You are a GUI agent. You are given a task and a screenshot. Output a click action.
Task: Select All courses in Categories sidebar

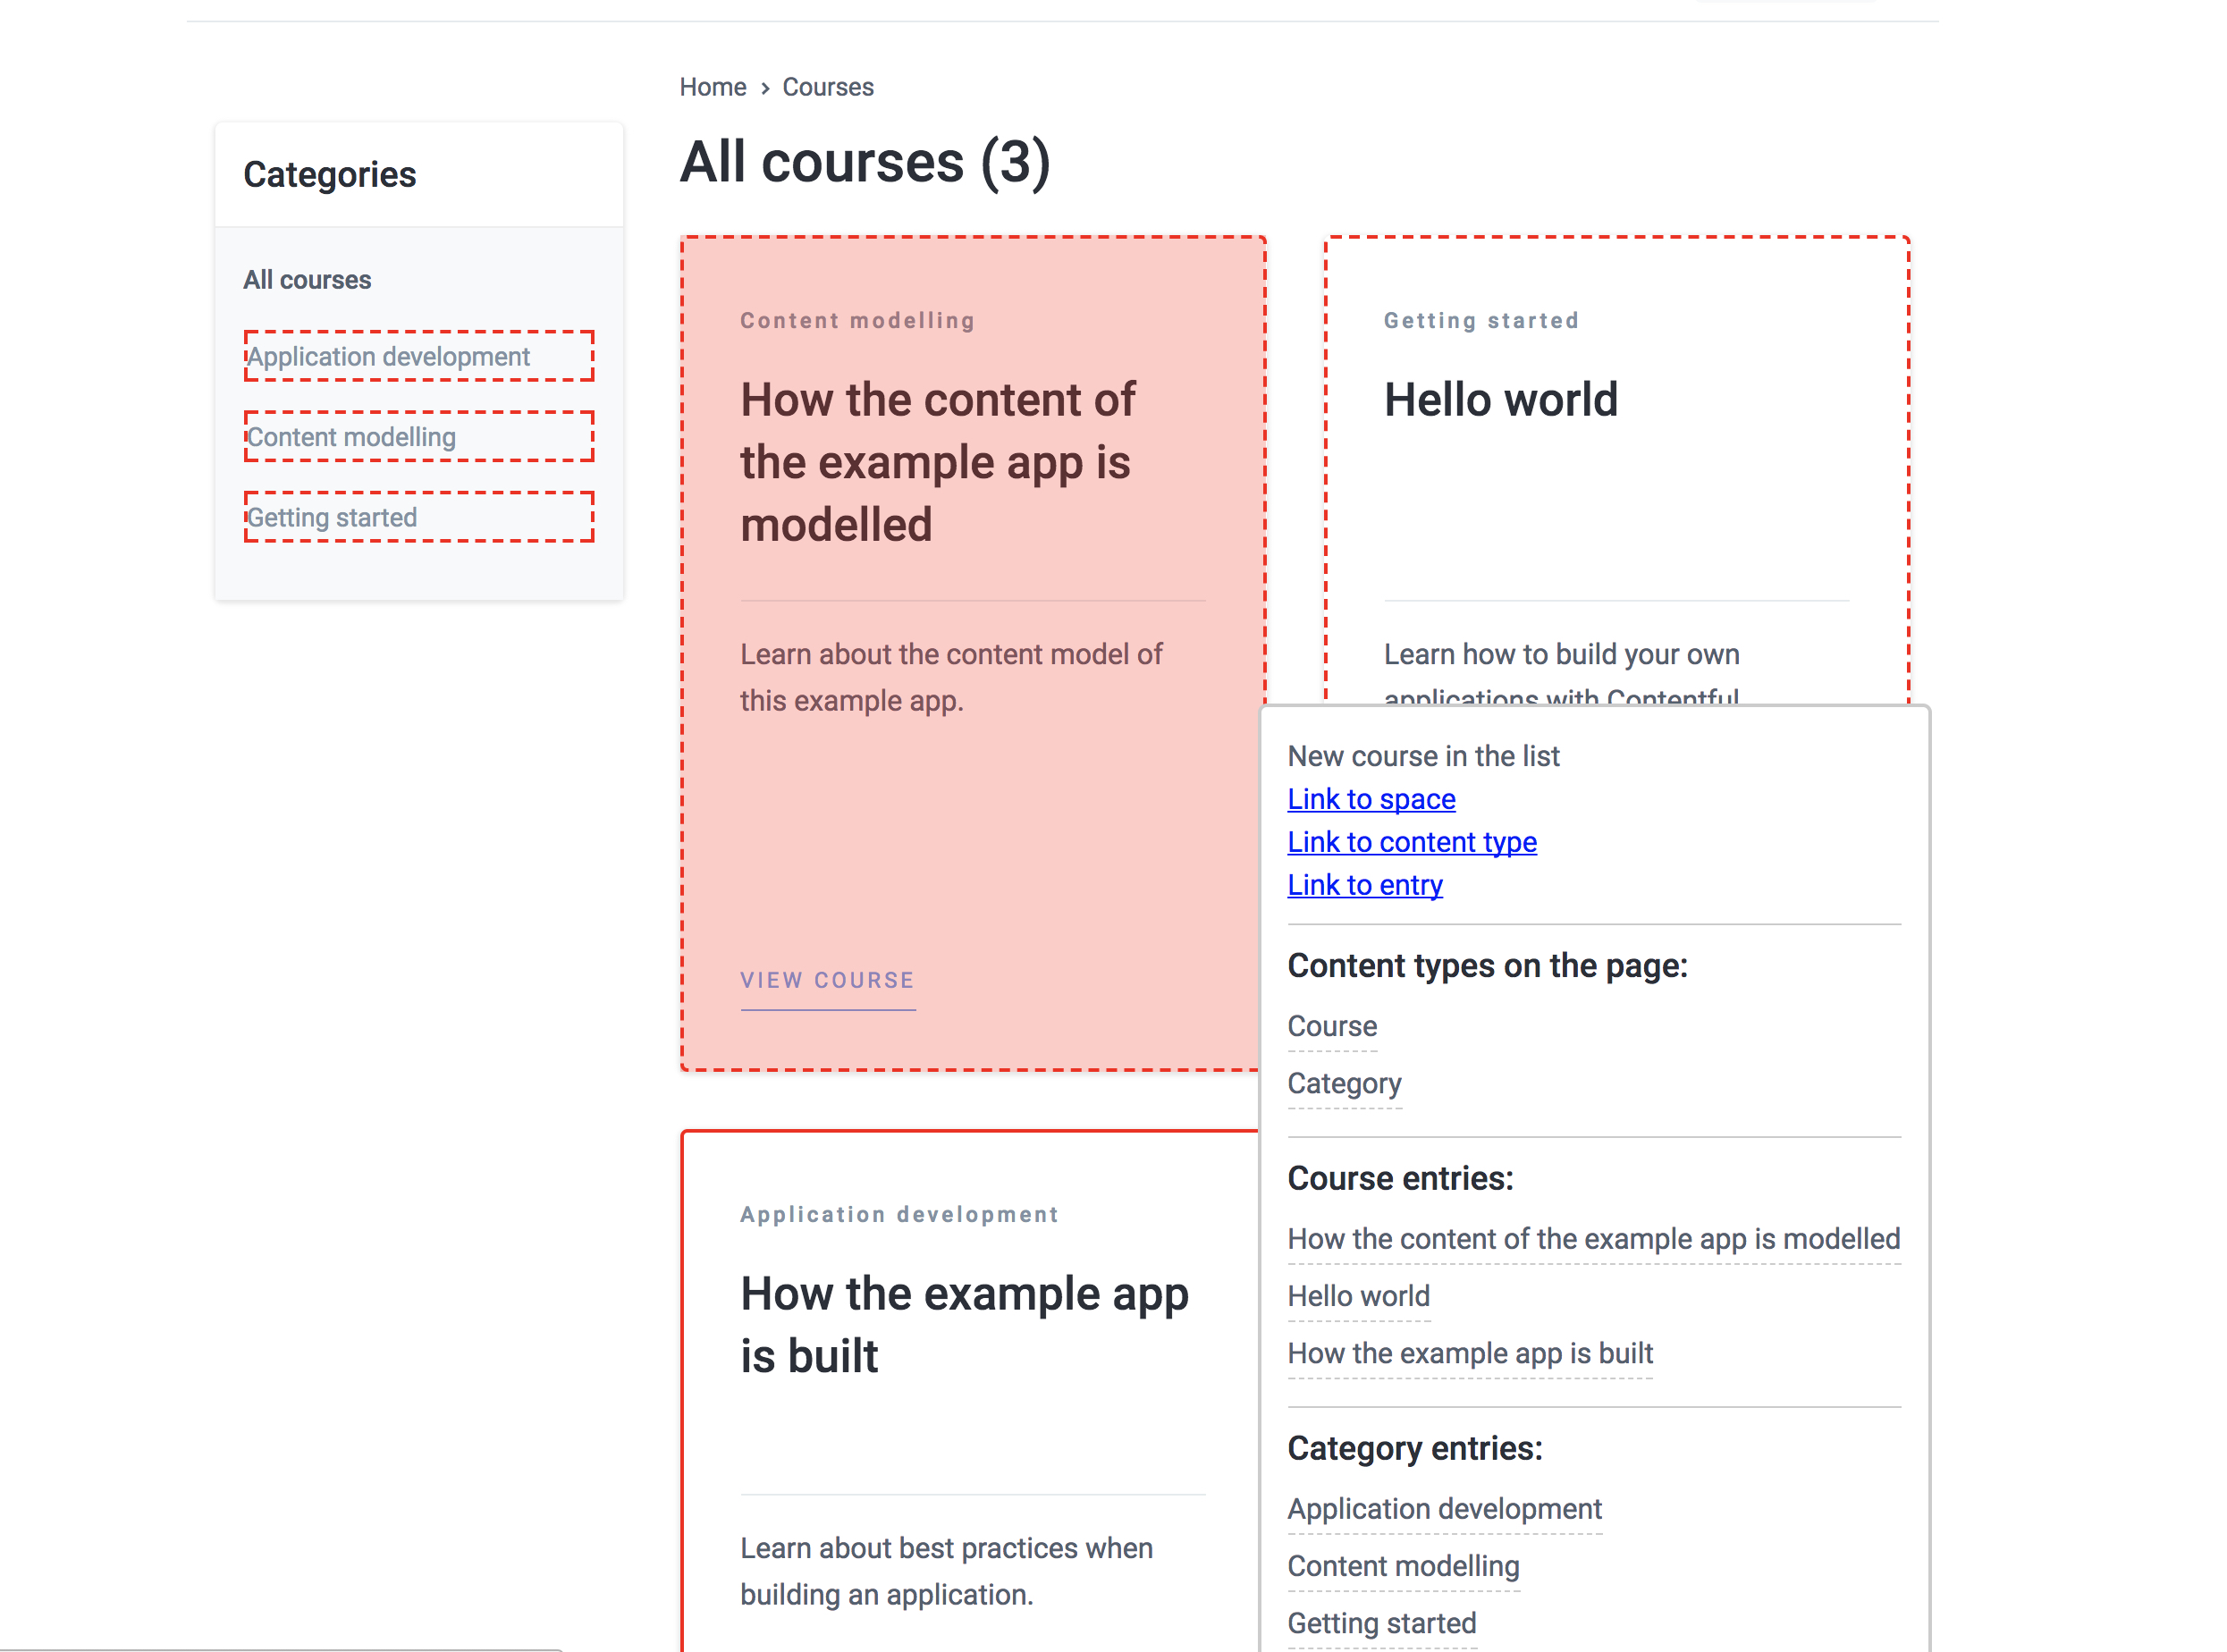click(x=307, y=280)
